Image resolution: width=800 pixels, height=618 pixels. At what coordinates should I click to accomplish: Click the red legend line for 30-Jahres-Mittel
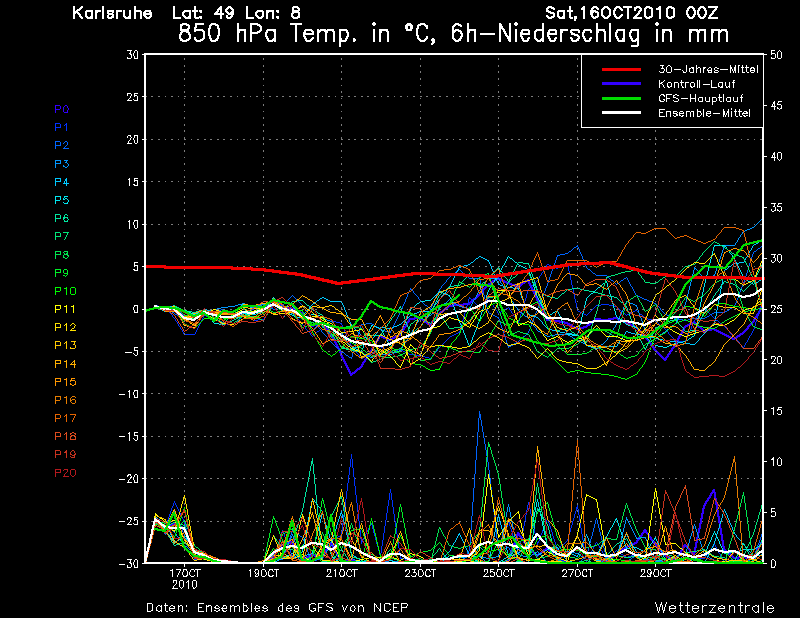point(621,69)
